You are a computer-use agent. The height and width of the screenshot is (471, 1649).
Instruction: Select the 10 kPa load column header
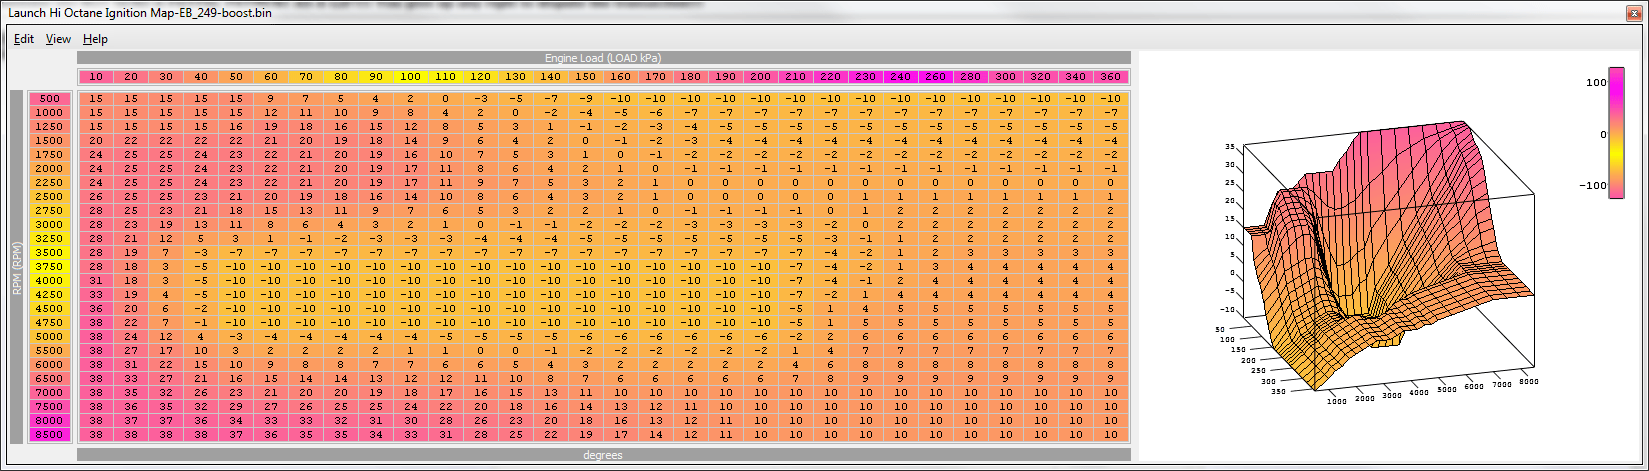click(x=96, y=77)
